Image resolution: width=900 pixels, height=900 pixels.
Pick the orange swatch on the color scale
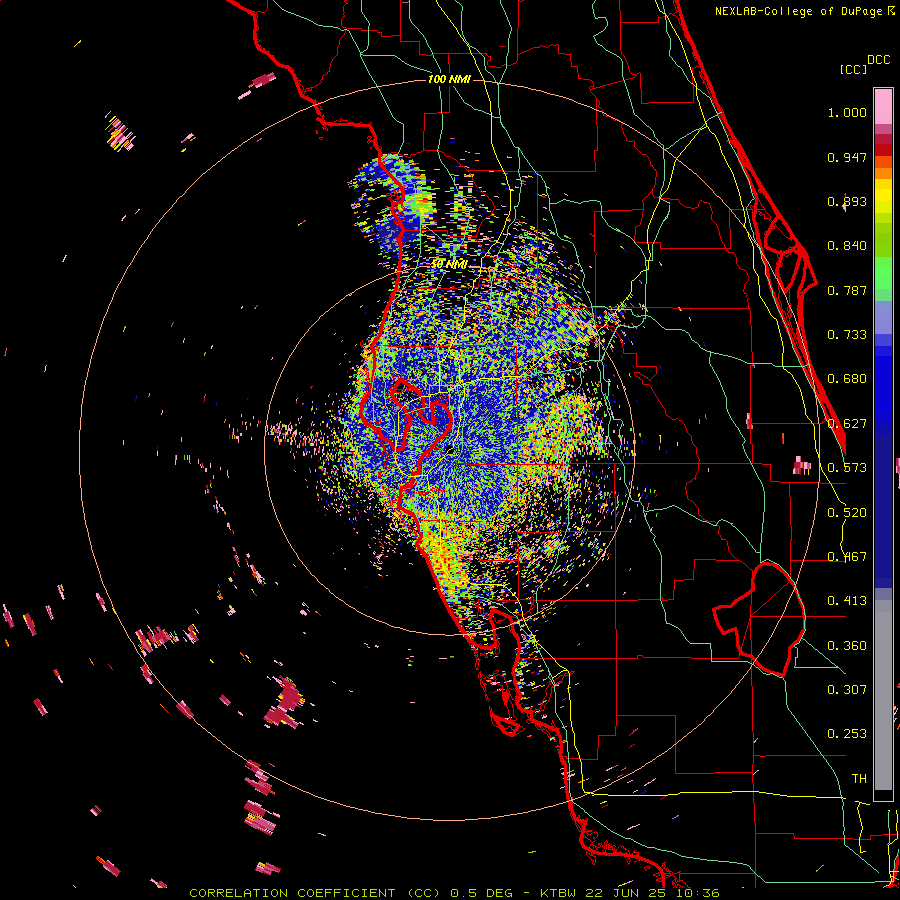[883, 173]
